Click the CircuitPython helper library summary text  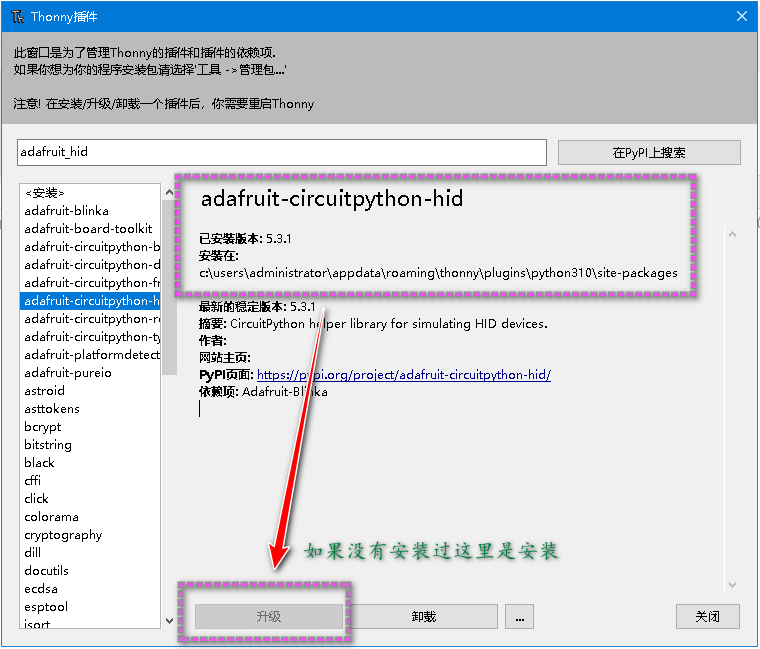(389, 324)
